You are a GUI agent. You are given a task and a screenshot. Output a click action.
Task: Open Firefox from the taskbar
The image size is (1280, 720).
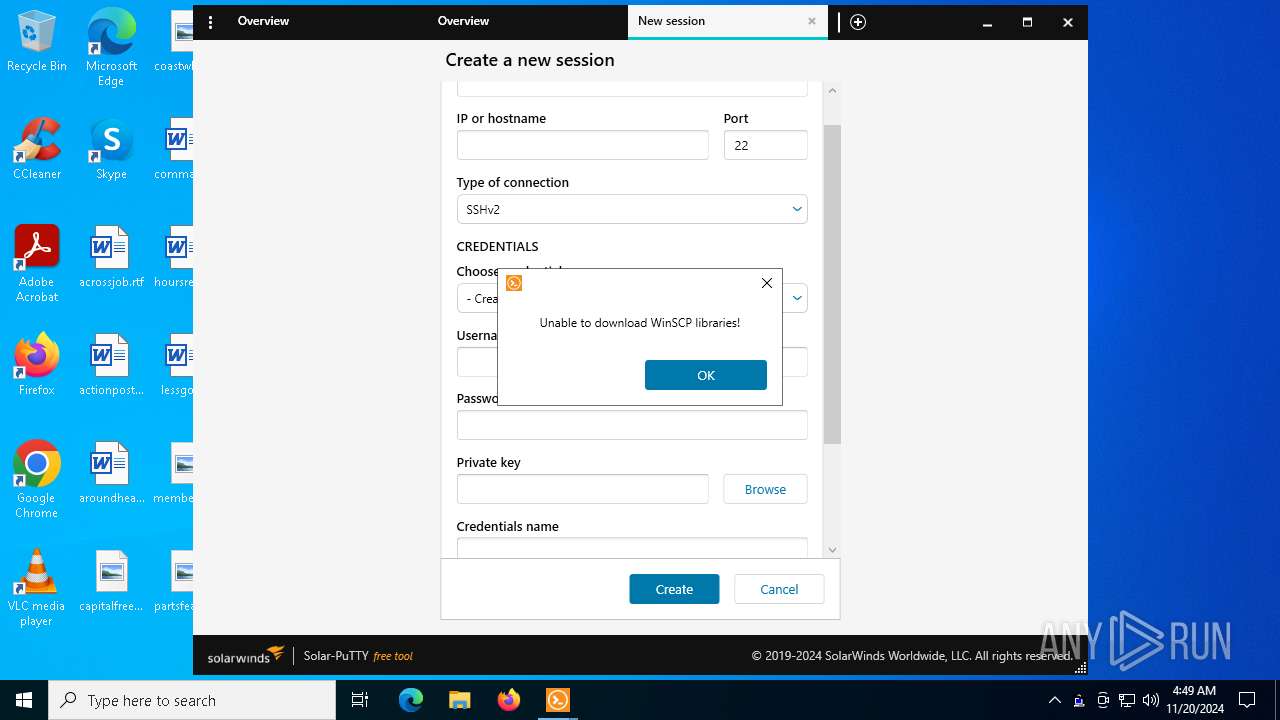tap(509, 700)
